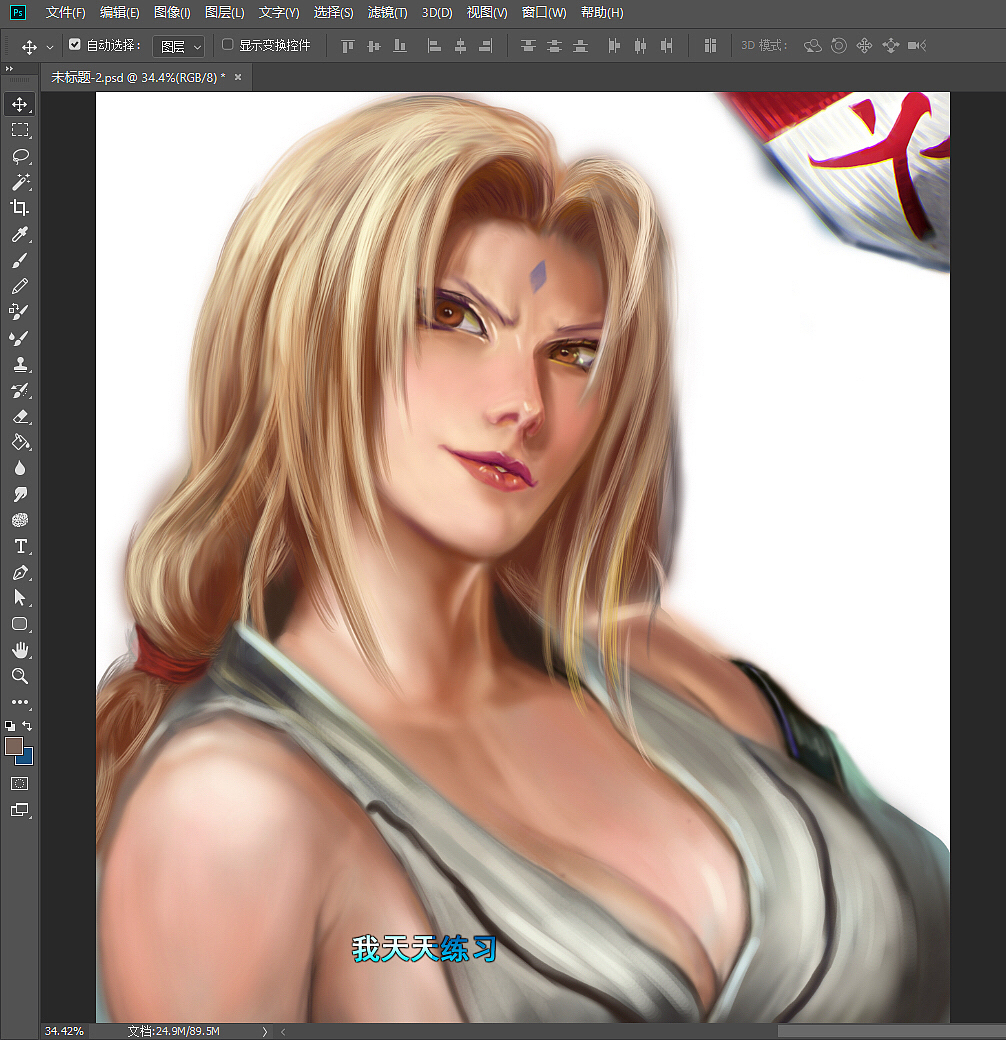Align right edges of layers

pyautogui.click(x=486, y=46)
